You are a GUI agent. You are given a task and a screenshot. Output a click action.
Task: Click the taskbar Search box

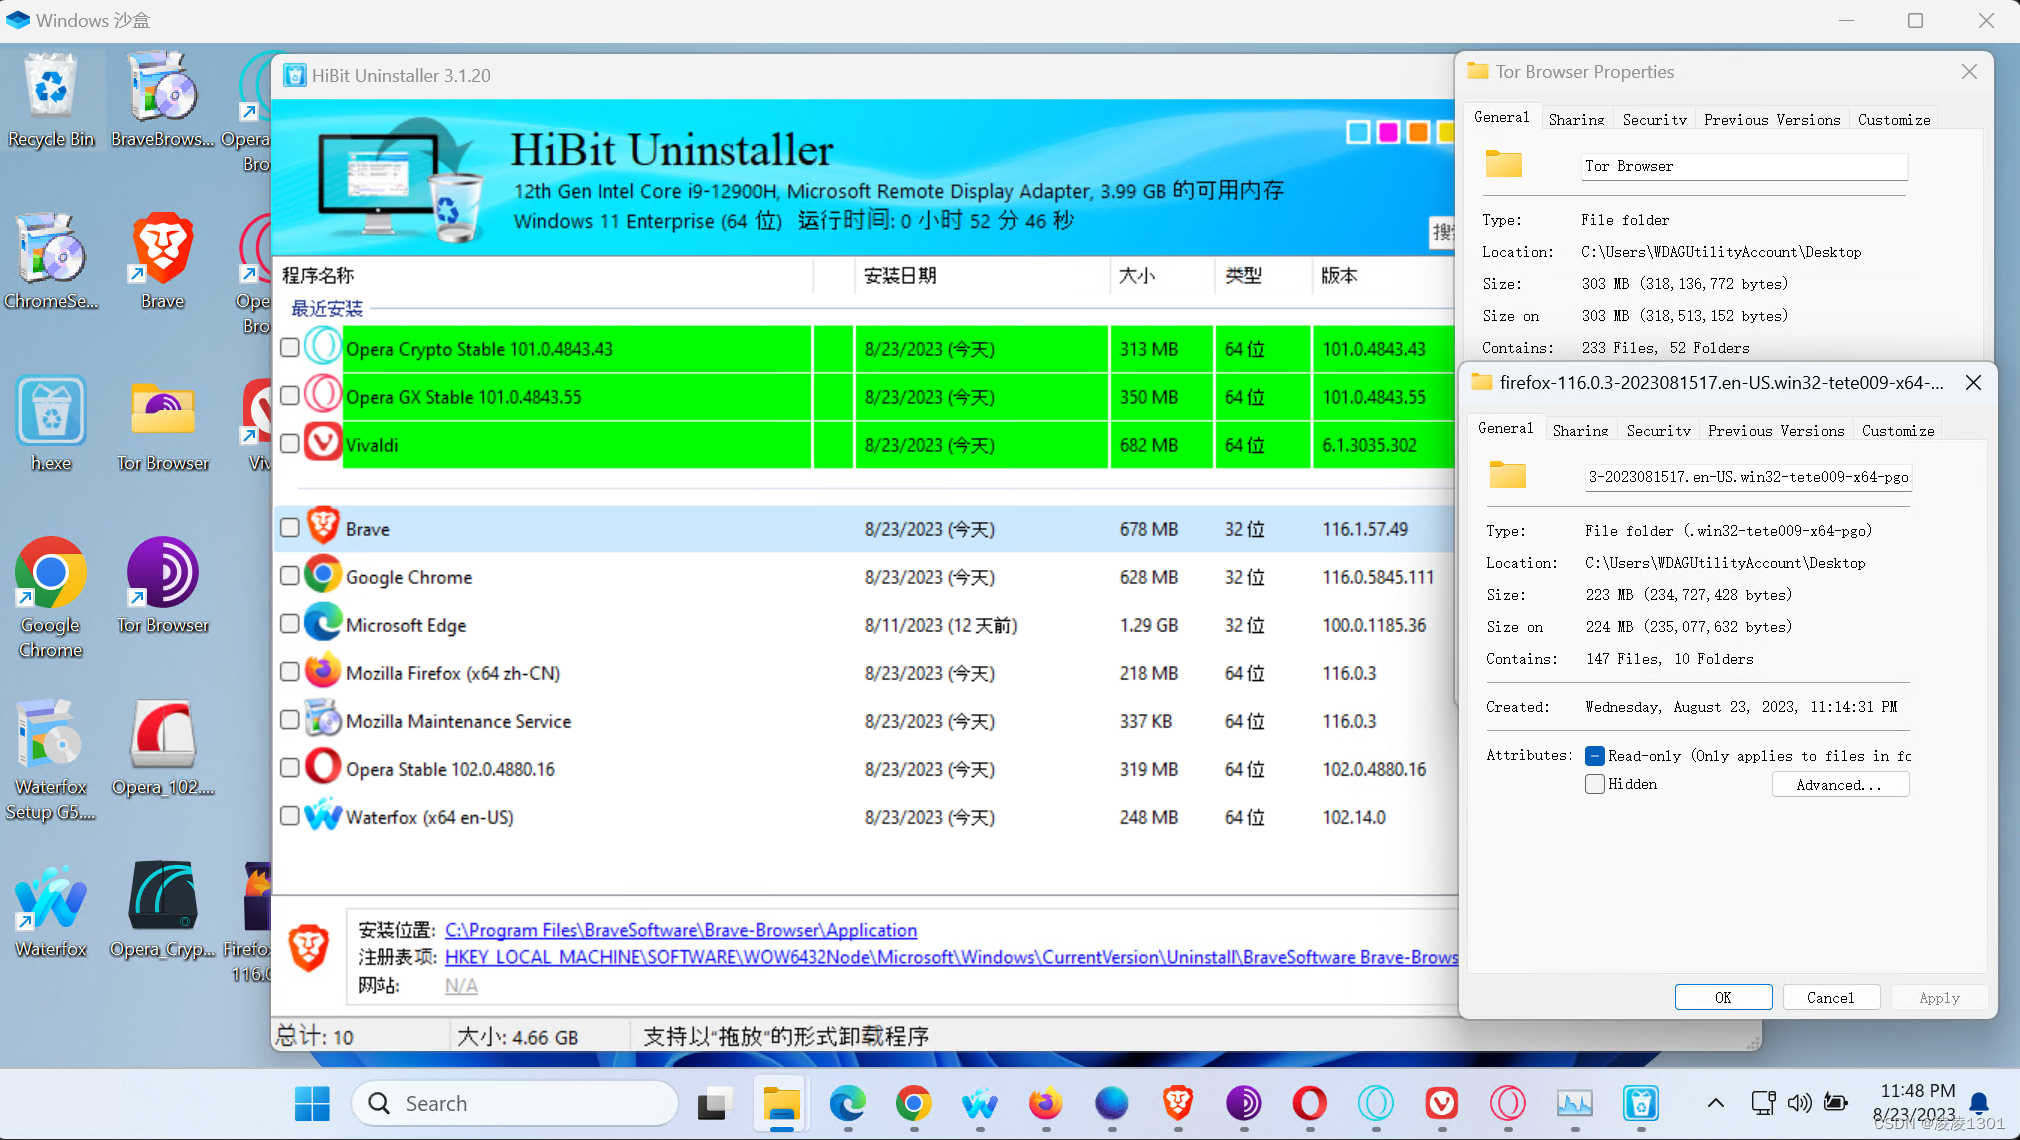(515, 1103)
